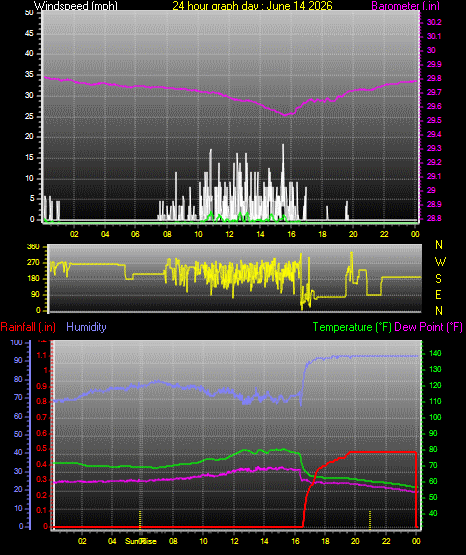Click the 29.5 barometer scale value
Screen dimensions: 466x555
pos(434,120)
